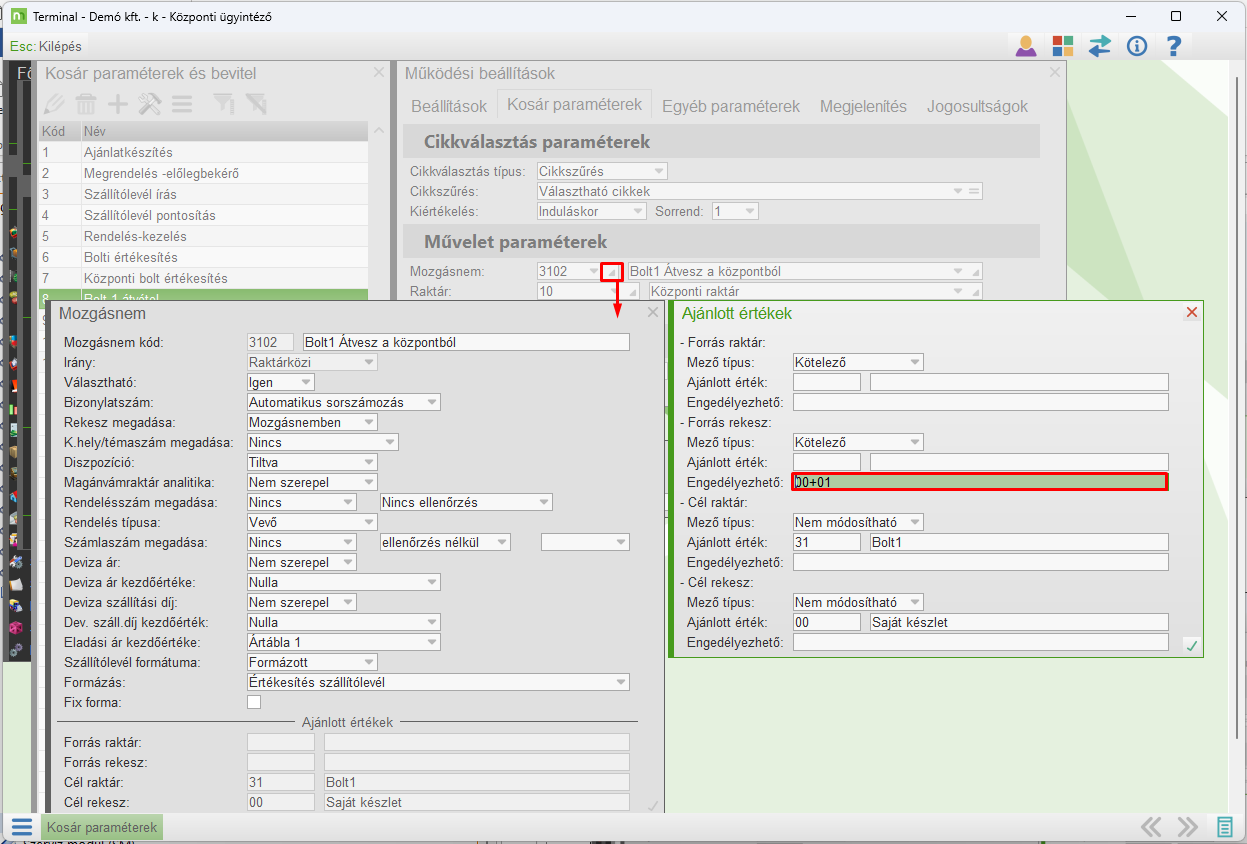The width and height of the screenshot is (1247, 844).
Task: Click the Kosár paraméterek button in bottom bar
Action: (102, 827)
